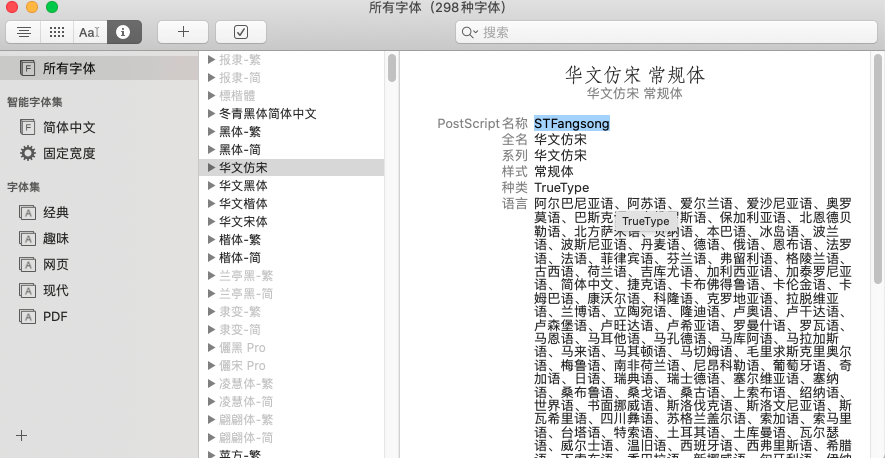
Task: Expand the 冬青黑体简体中文 disclosure triangle
Action: [x=212, y=114]
